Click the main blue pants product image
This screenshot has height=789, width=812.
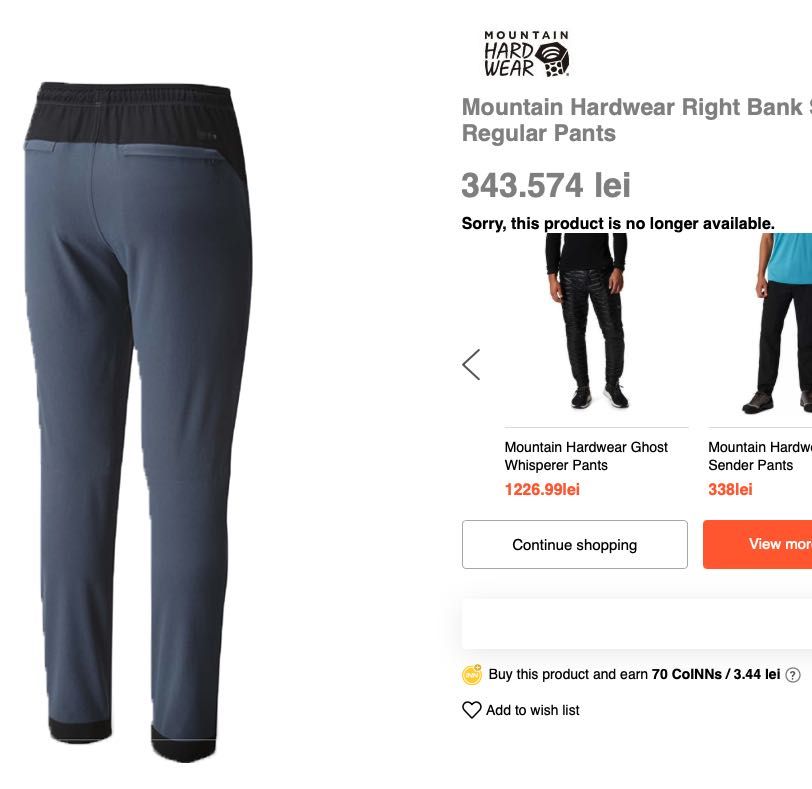click(x=138, y=422)
